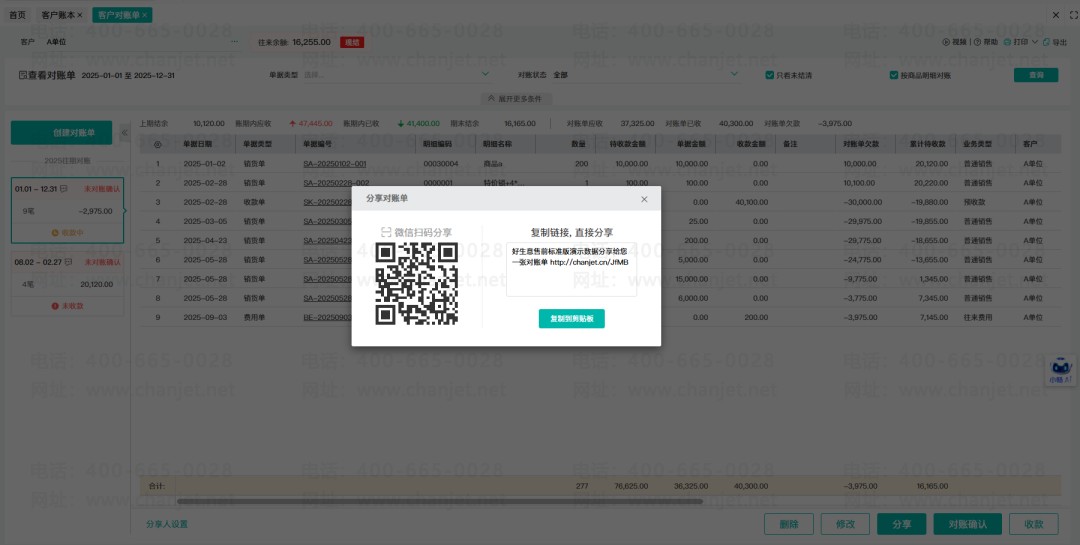Open the 帮助 help icon
The height and width of the screenshot is (545, 1080).
click(977, 42)
